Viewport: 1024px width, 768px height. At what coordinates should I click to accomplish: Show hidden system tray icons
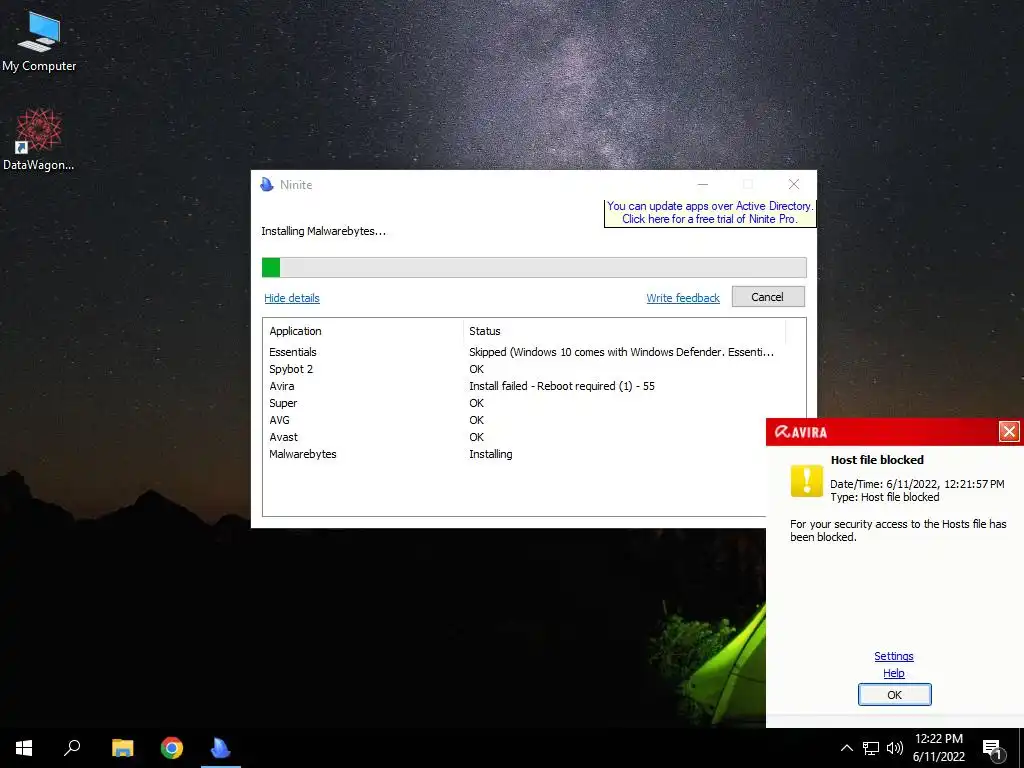[846, 748]
